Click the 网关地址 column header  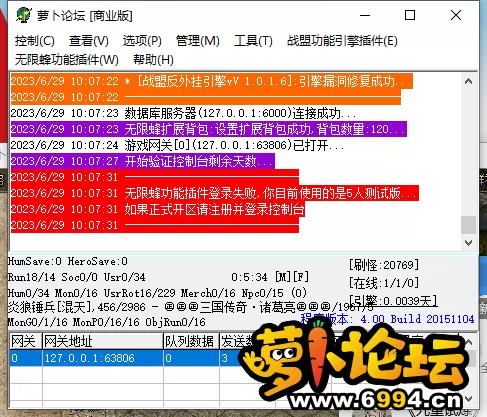click(x=103, y=341)
